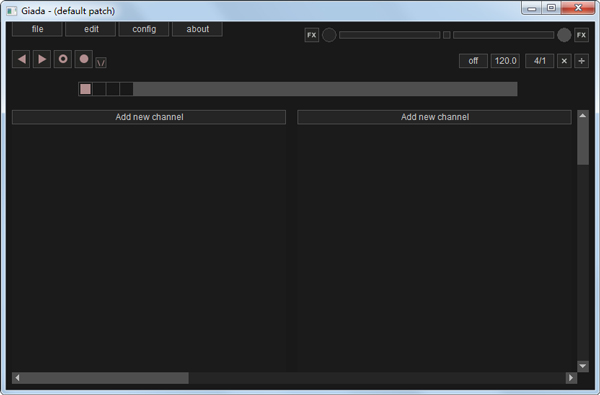Screen dimensions: 600x395
Task: Click the 4/1 beats setting
Action: pyautogui.click(x=540, y=61)
